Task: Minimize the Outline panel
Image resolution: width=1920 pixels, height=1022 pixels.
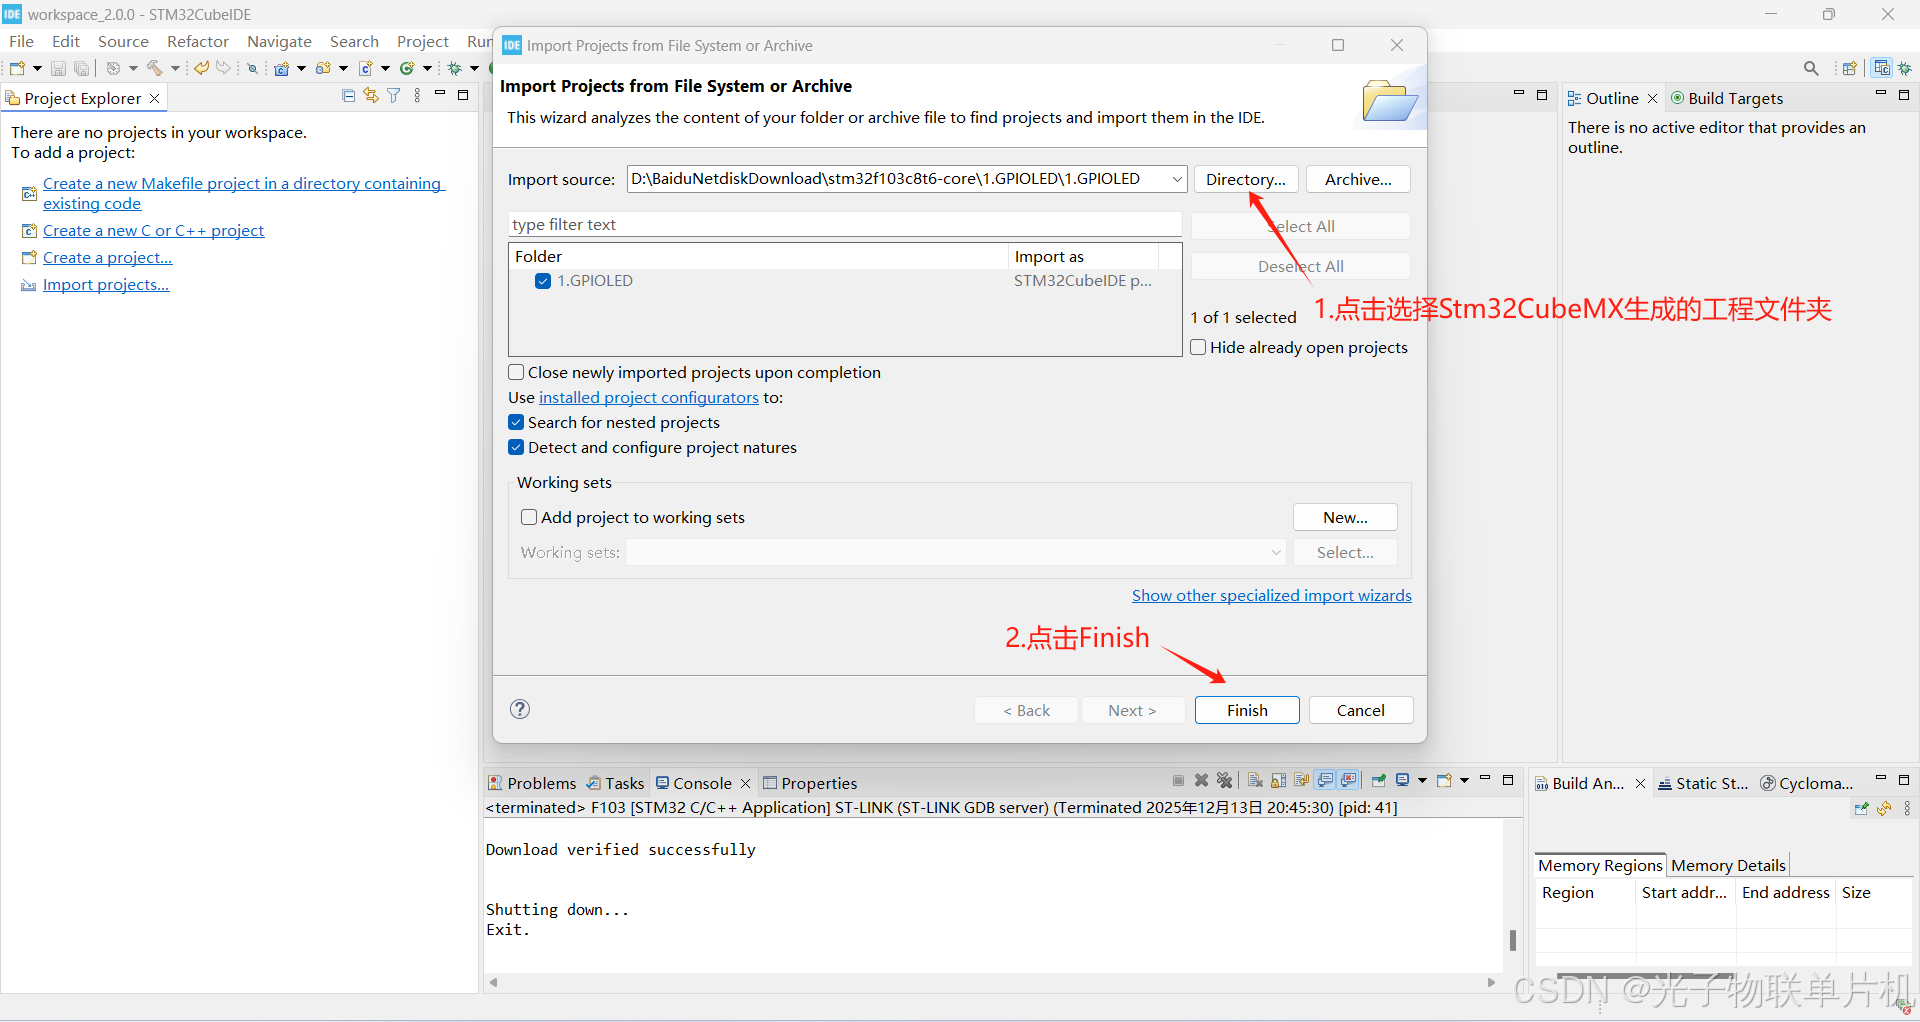Action: tap(1880, 94)
